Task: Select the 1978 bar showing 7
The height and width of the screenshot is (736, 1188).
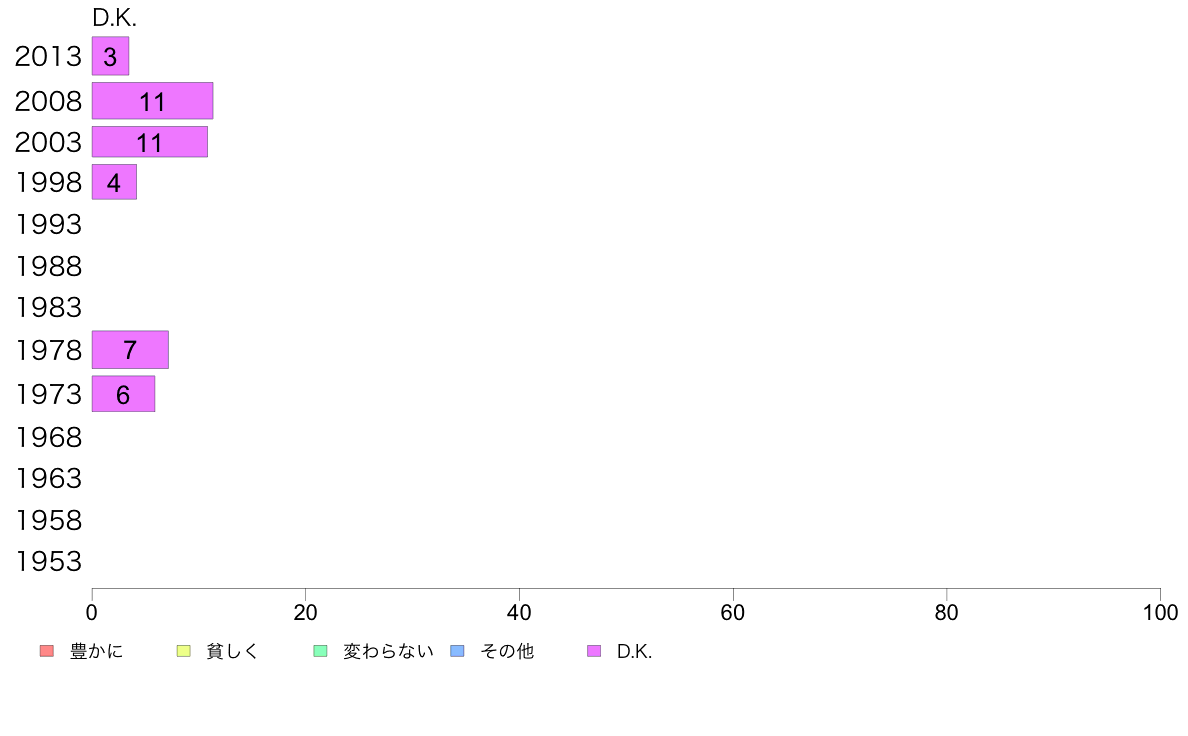Action: (x=130, y=349)
